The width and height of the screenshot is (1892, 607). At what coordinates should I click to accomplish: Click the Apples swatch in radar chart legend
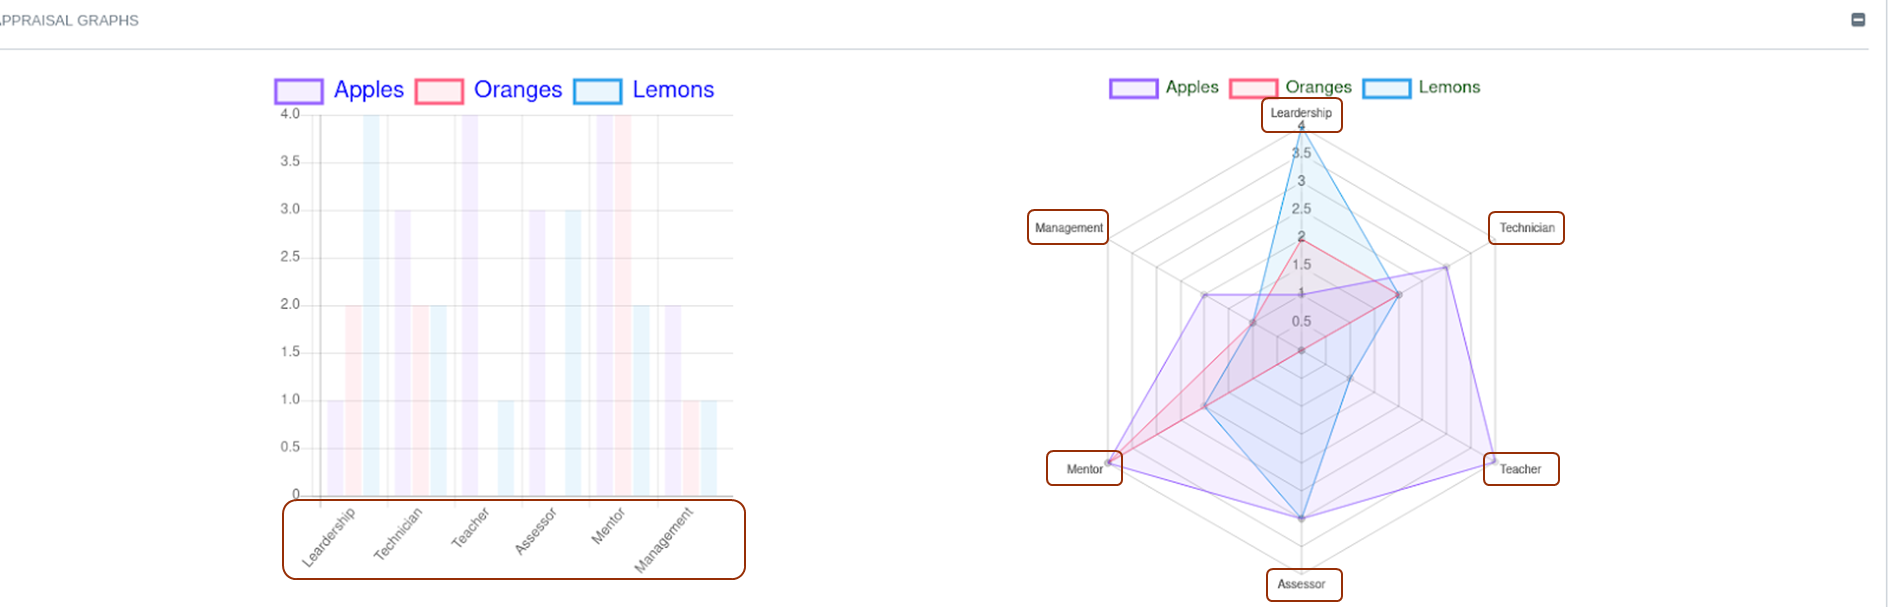(1133, 89)
